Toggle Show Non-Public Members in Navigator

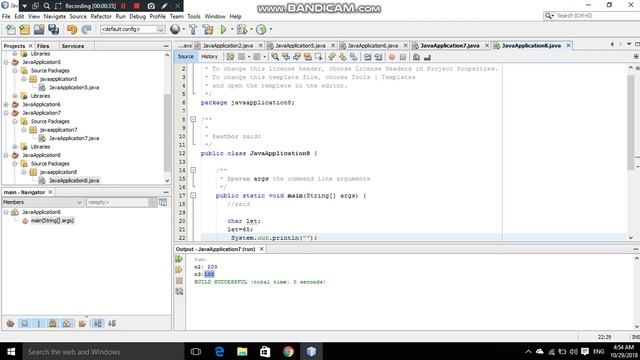point(53,323)
